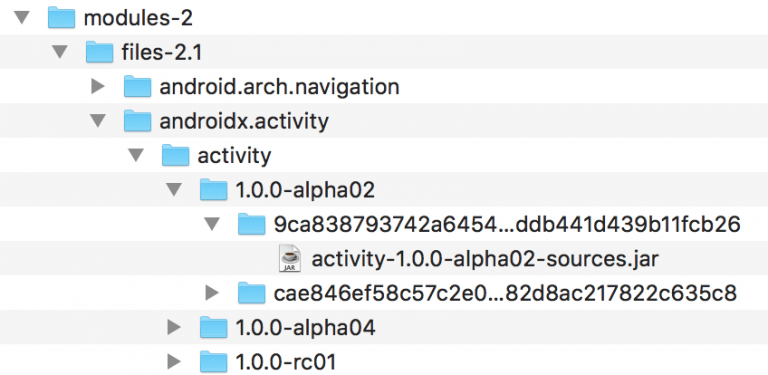The width and height of the screenshot is (768, 375).
Task: Expand the cae846ef58c57c2e0 hash folder
Action: [x=213, y=293]
